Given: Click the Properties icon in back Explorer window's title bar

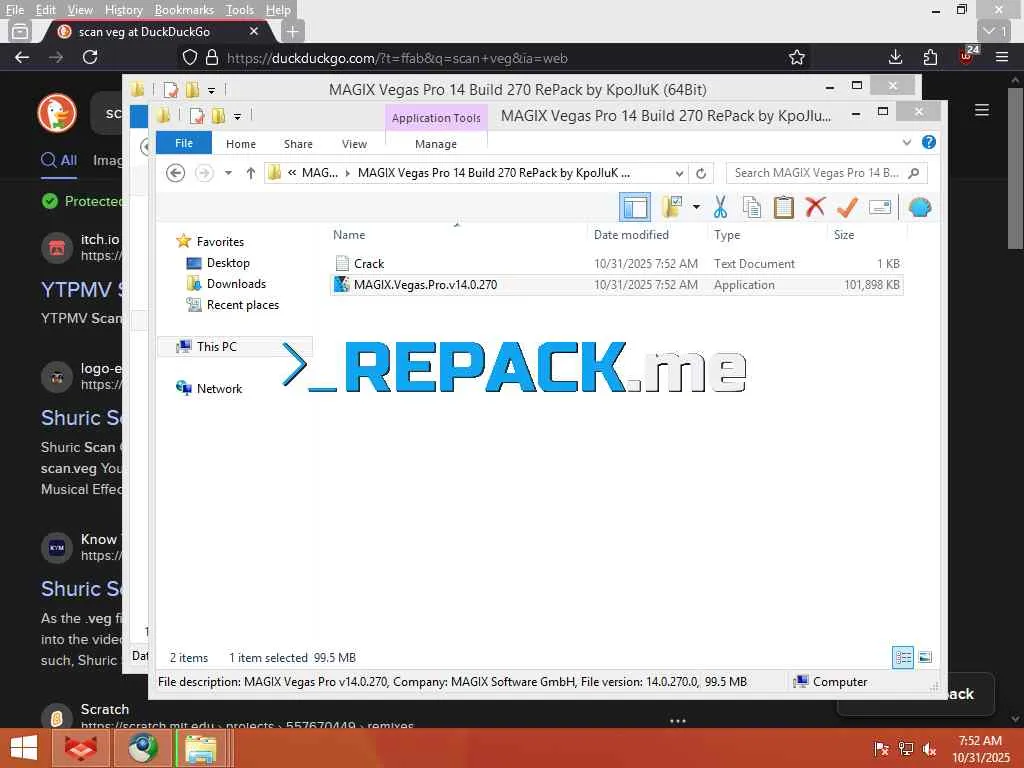Looking at the screenshot, I should tap(170, 89).
